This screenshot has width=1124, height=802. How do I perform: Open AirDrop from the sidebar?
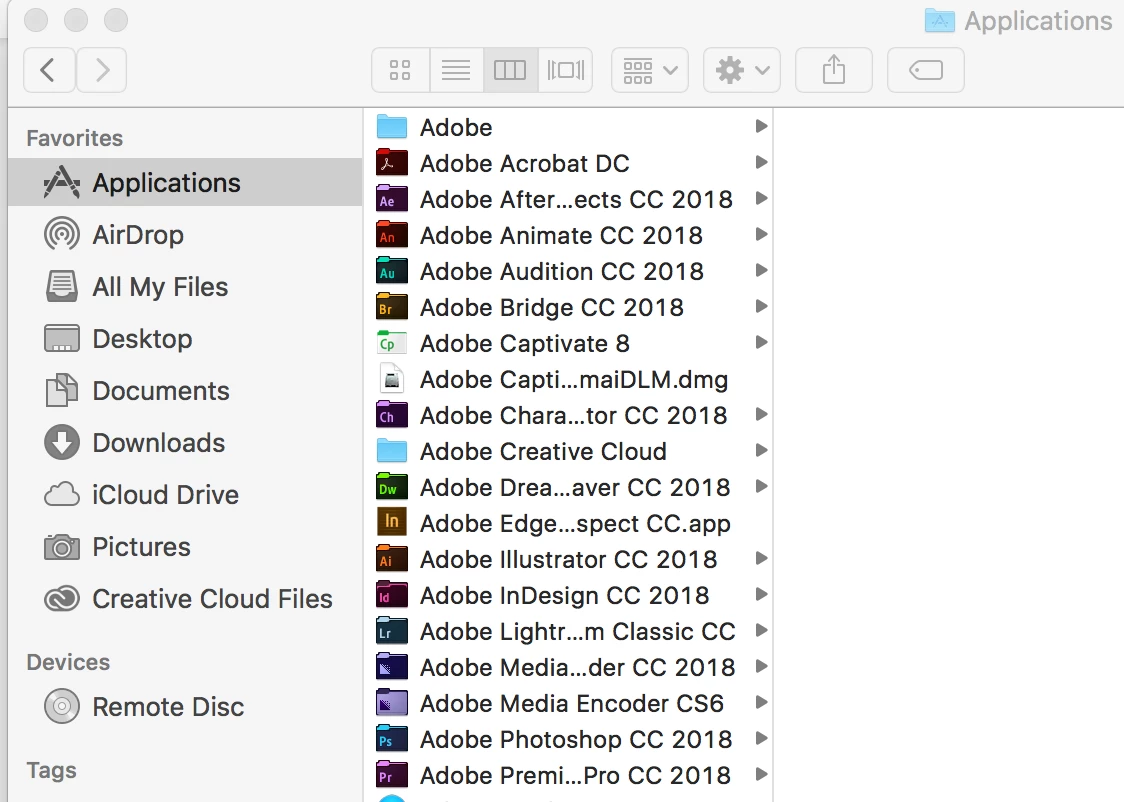(185, 235)
